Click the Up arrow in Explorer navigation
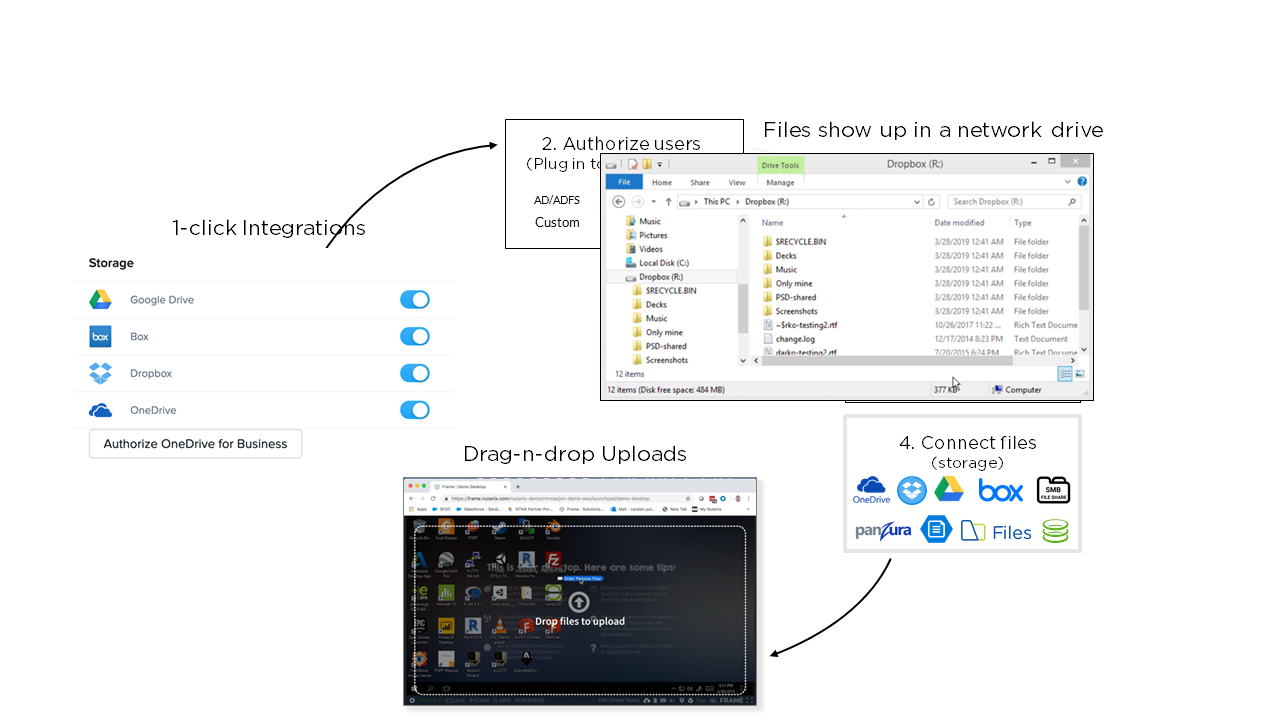 coord(668,202)
